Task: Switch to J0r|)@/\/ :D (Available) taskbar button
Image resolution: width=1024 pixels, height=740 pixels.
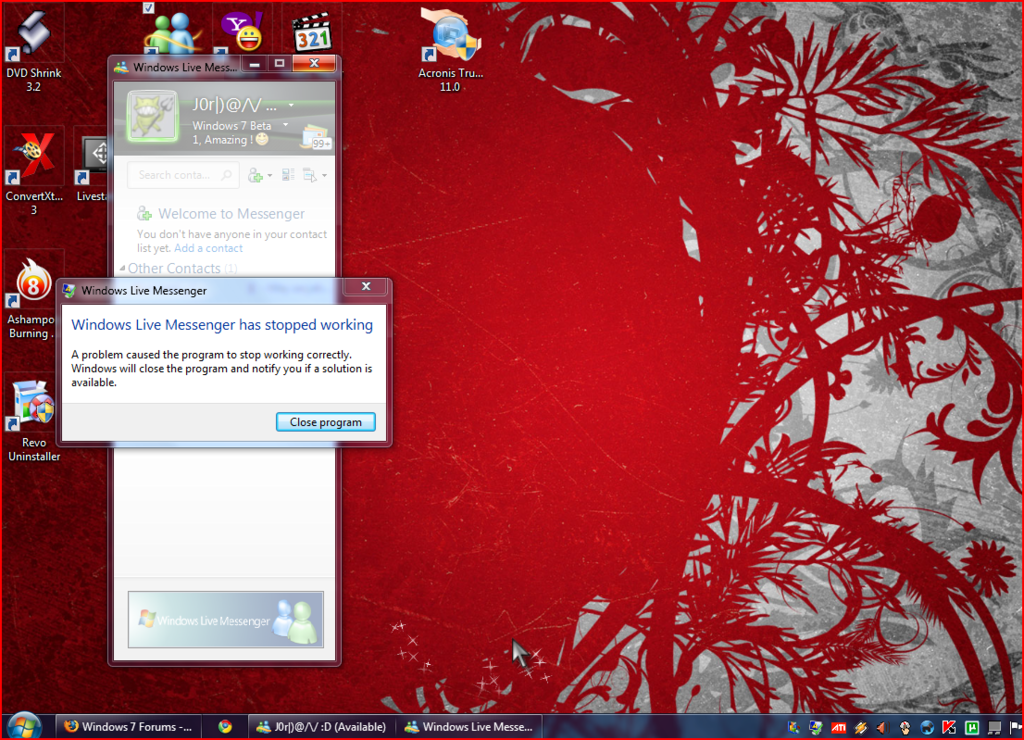Action: pos(321,727)
